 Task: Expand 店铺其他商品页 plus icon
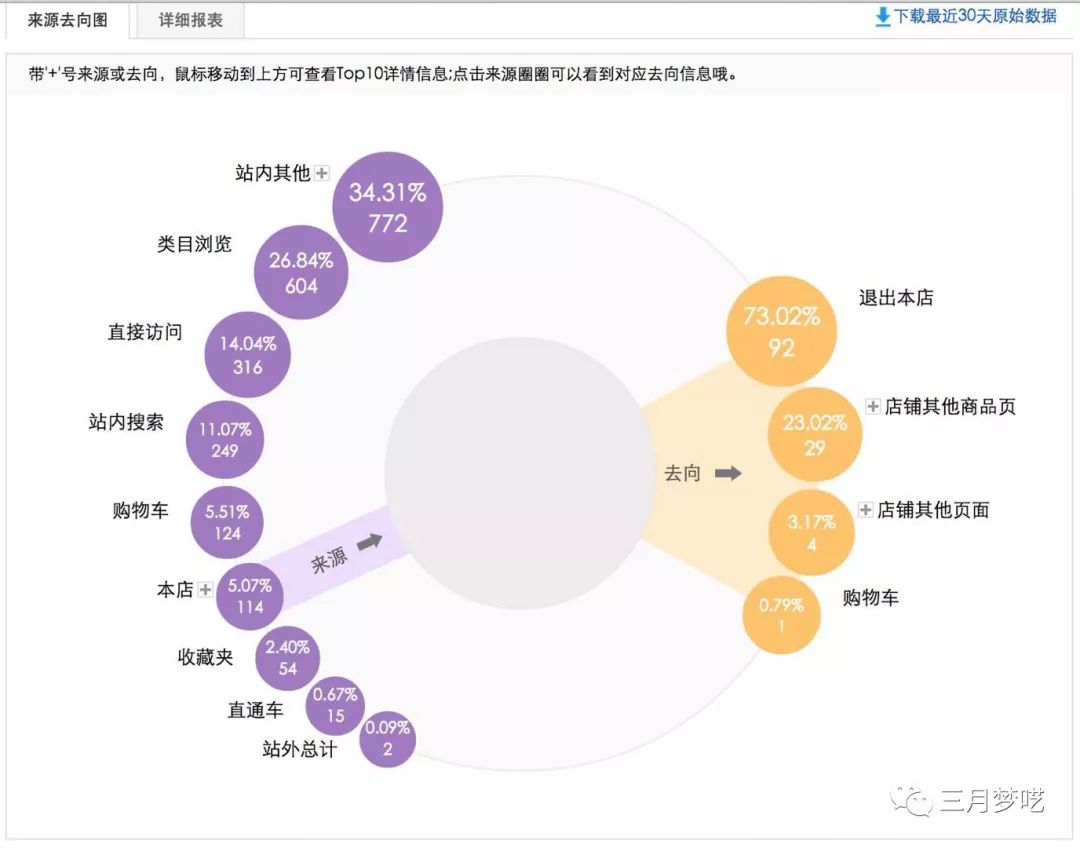coord(873,407)
